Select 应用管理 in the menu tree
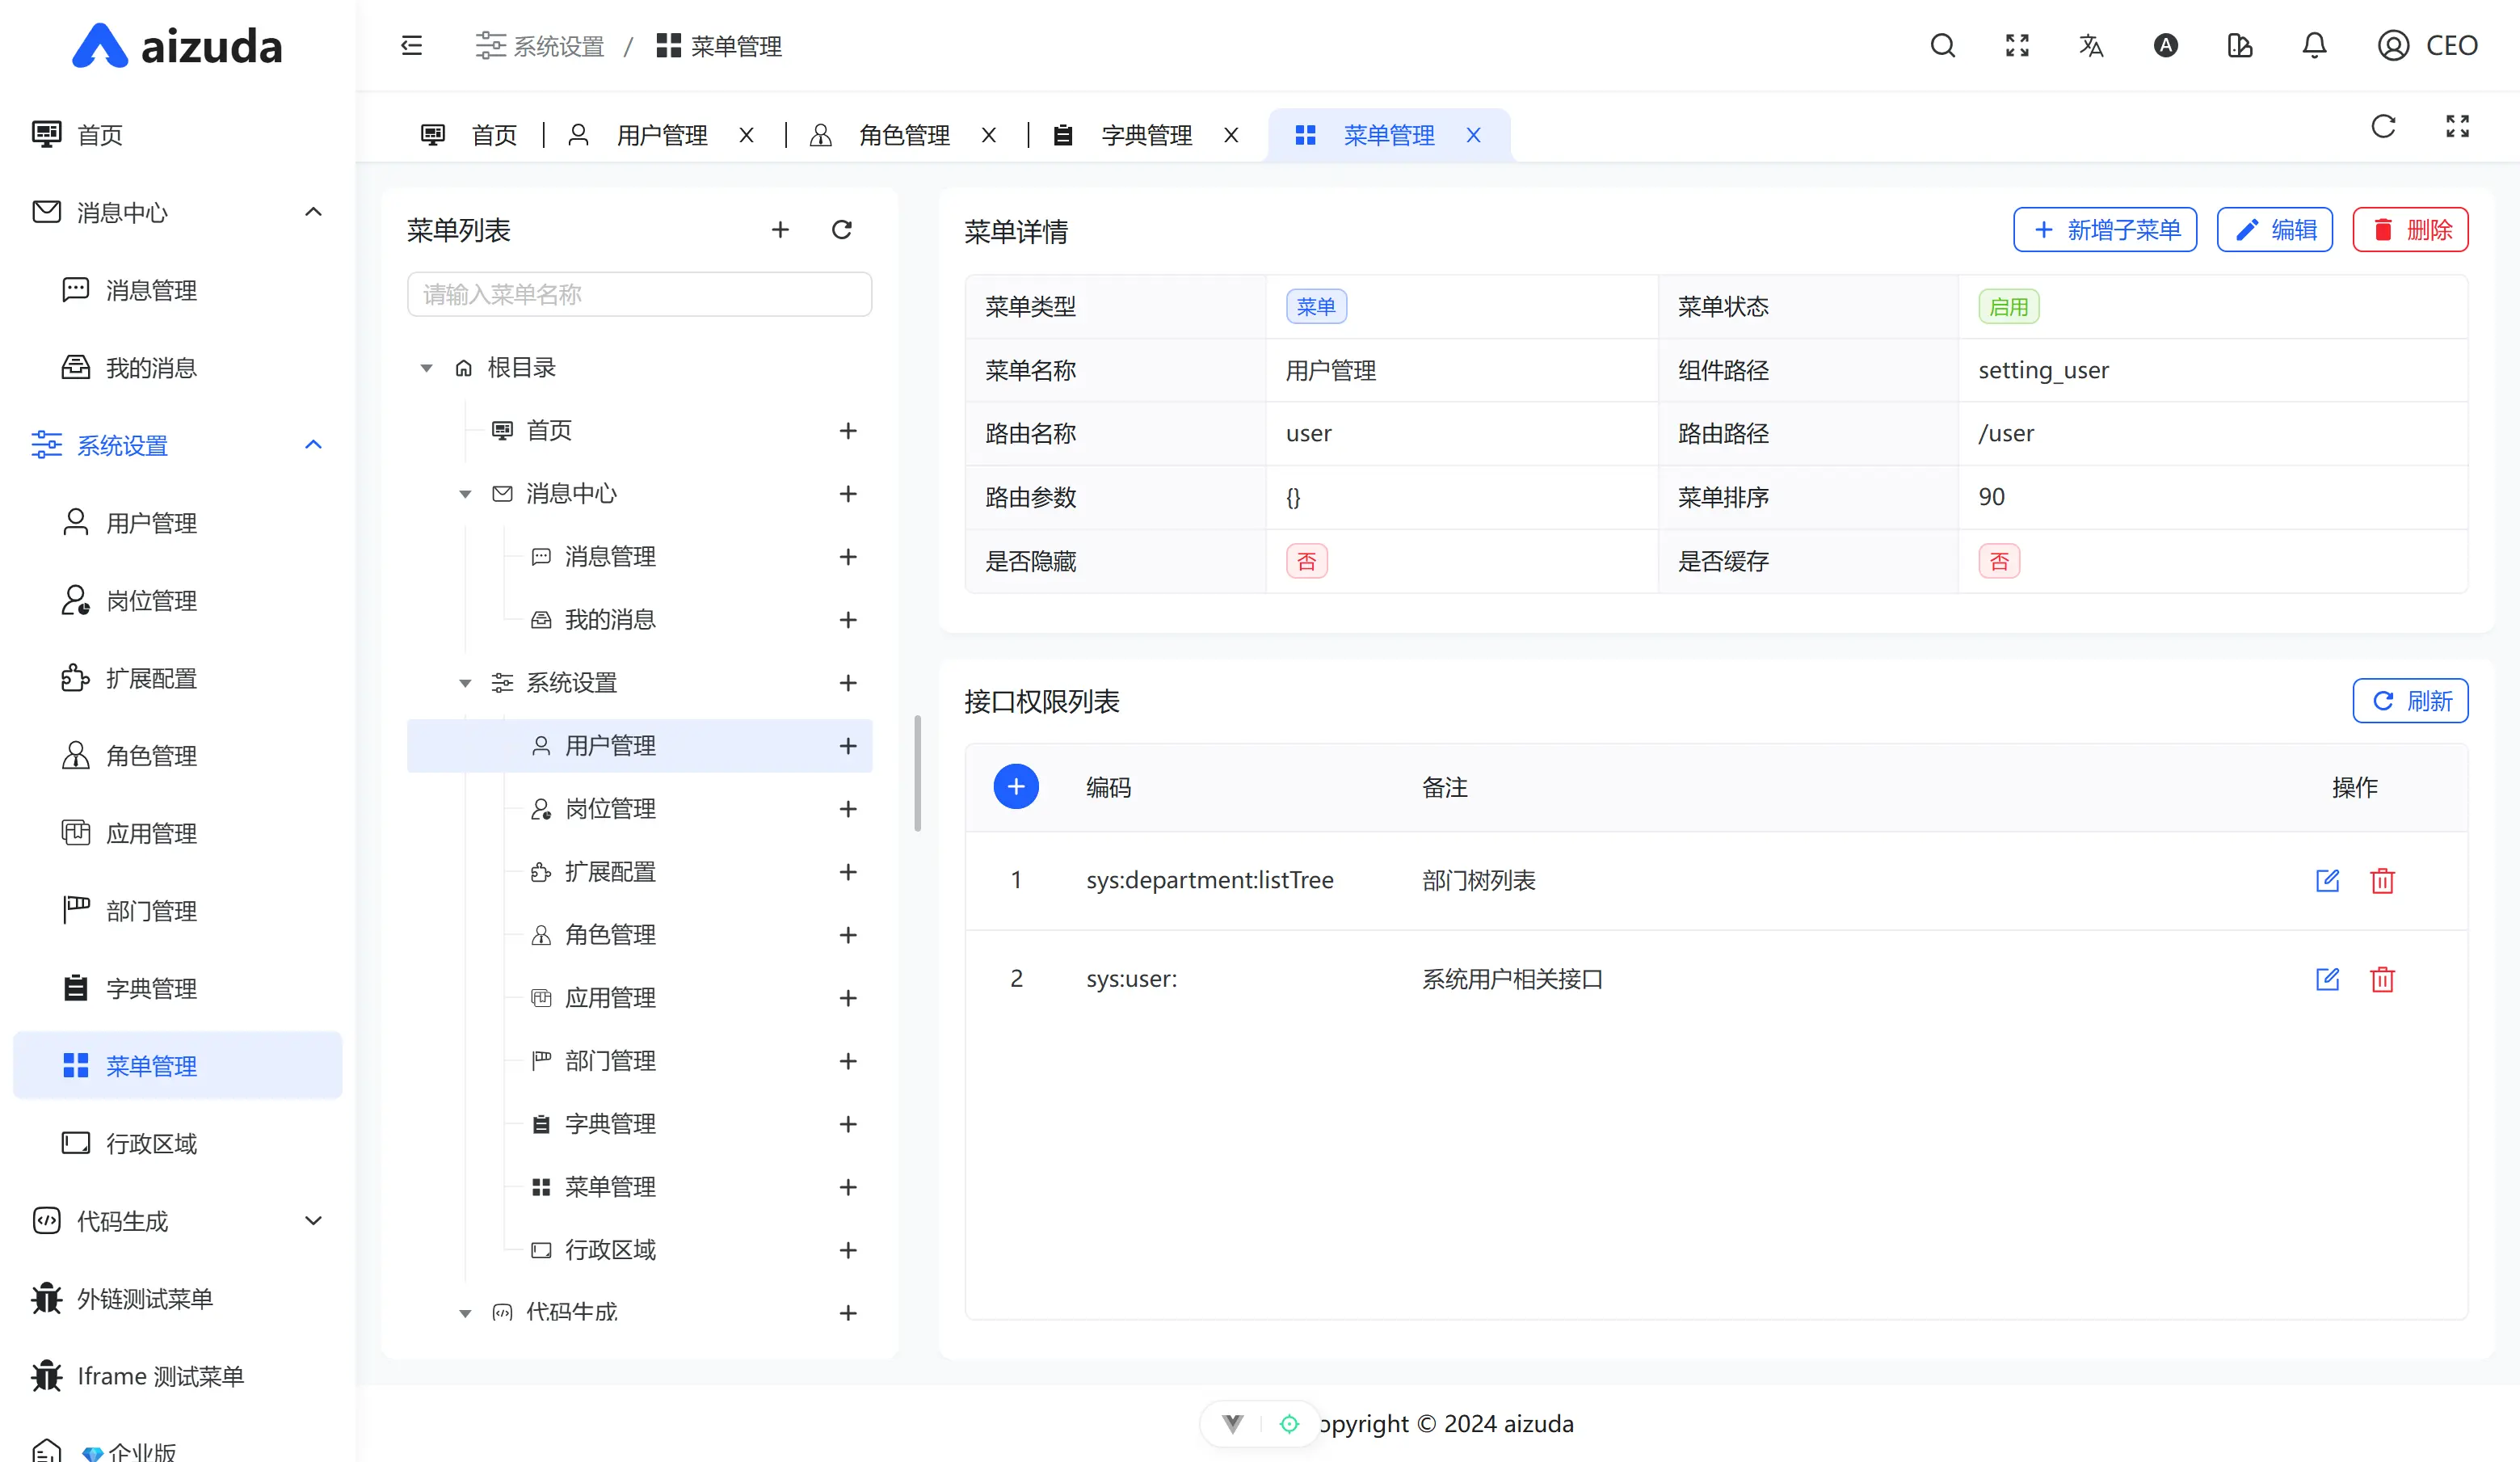Viewport: 2520px width, 1462px height. click(x=610, y=998)
